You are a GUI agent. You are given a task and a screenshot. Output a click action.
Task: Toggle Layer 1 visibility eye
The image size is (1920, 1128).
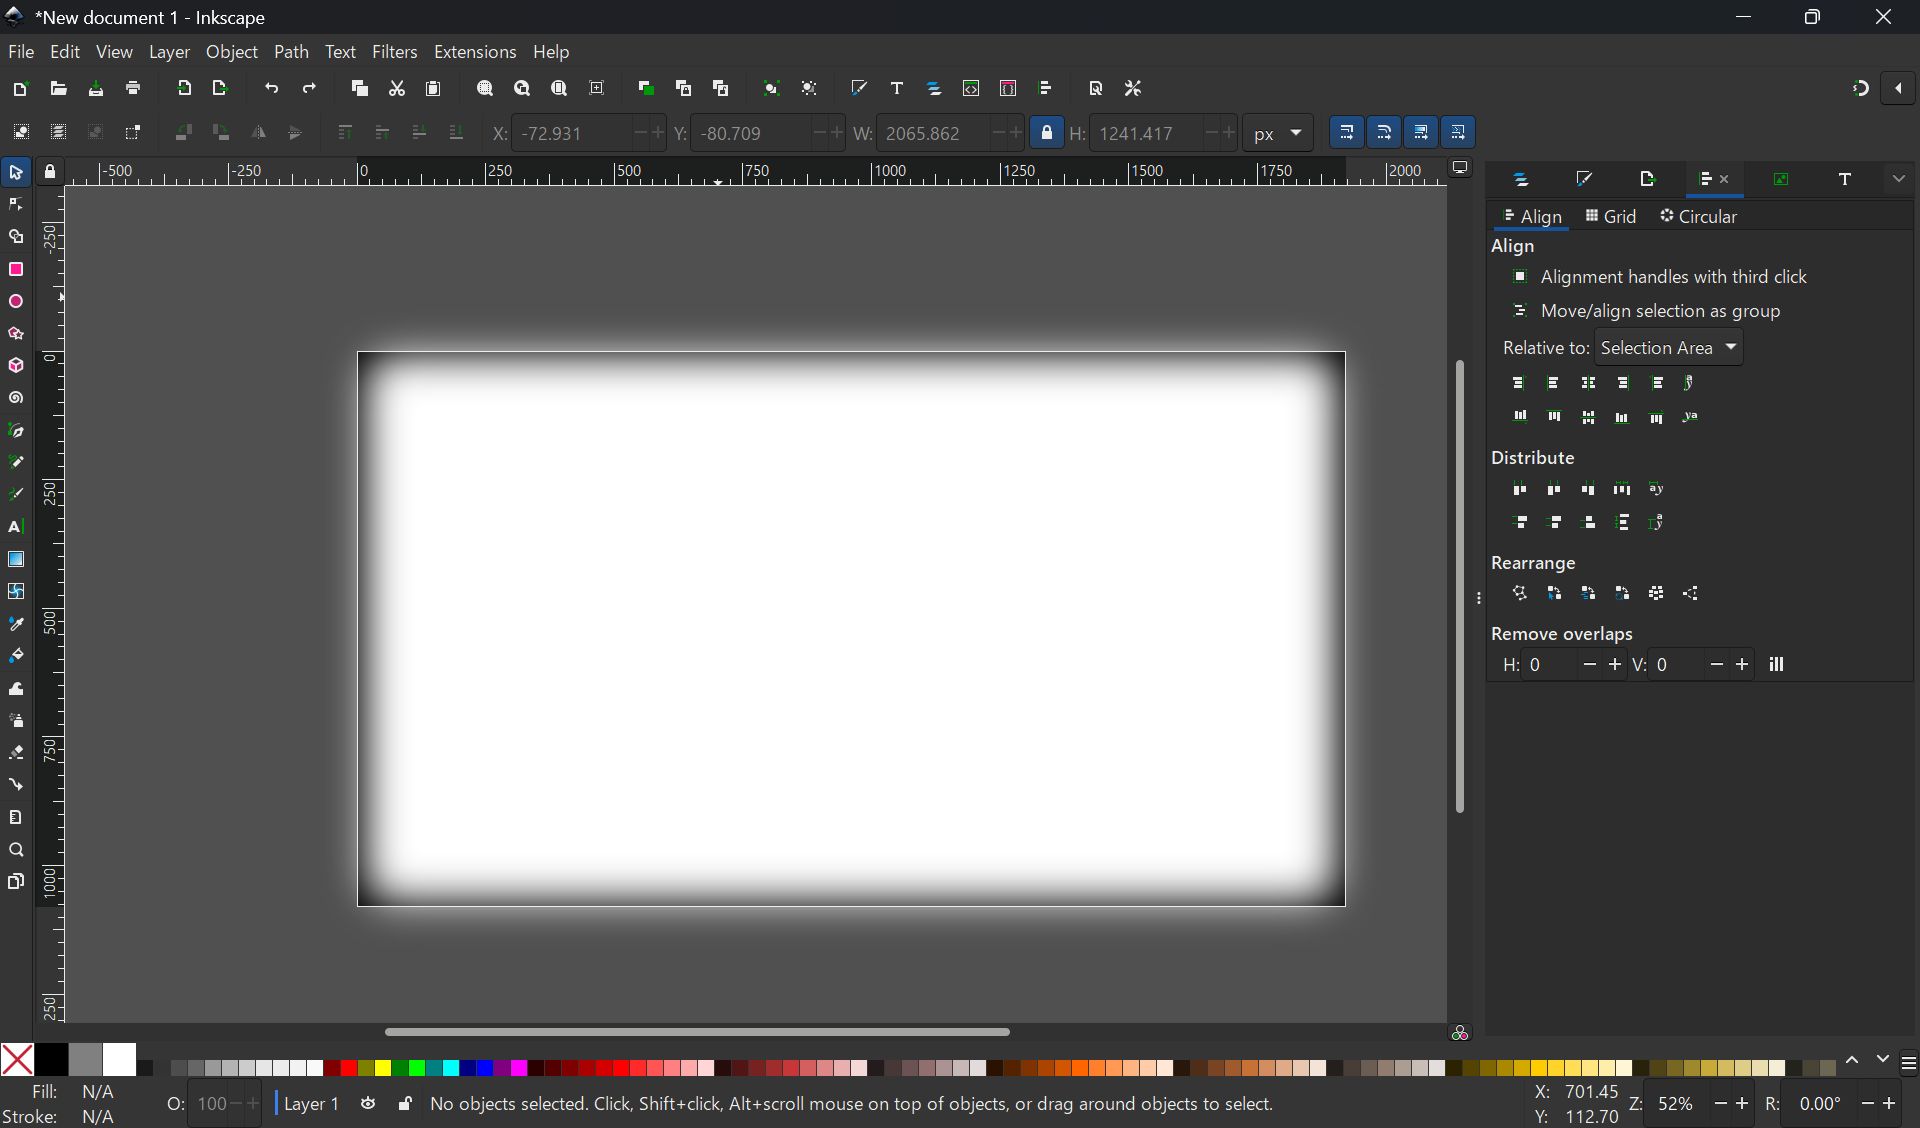coord(368,1103)
